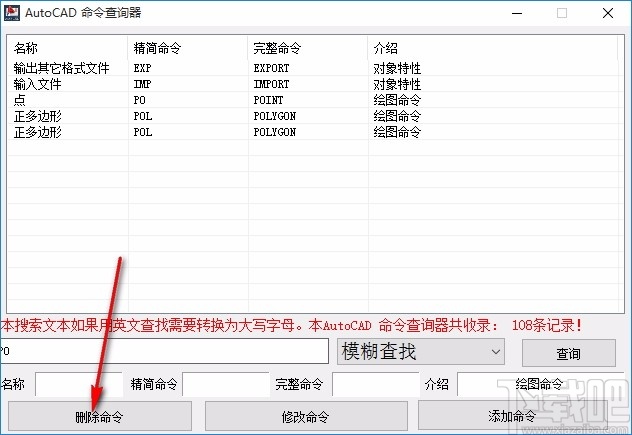Click the 查询 search button

pos(569,353)
